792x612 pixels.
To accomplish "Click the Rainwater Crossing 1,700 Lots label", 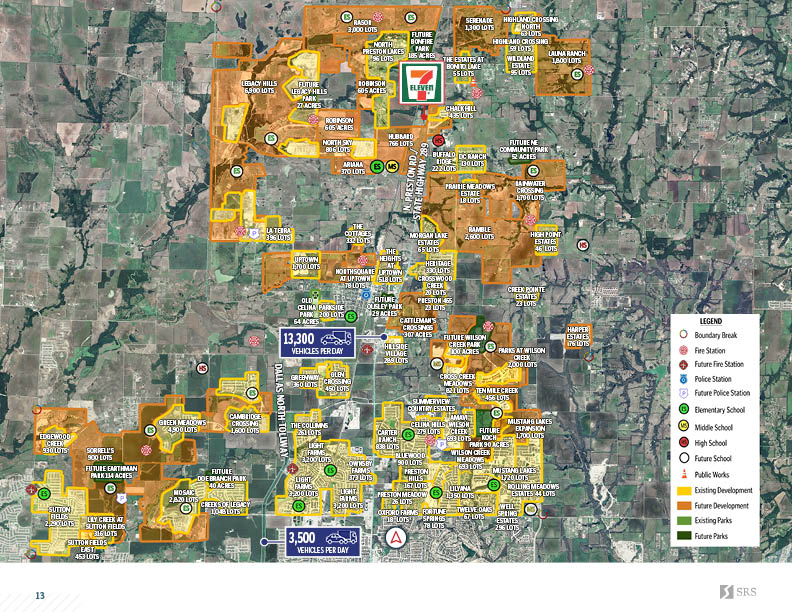I will click(x=530, y=190).
